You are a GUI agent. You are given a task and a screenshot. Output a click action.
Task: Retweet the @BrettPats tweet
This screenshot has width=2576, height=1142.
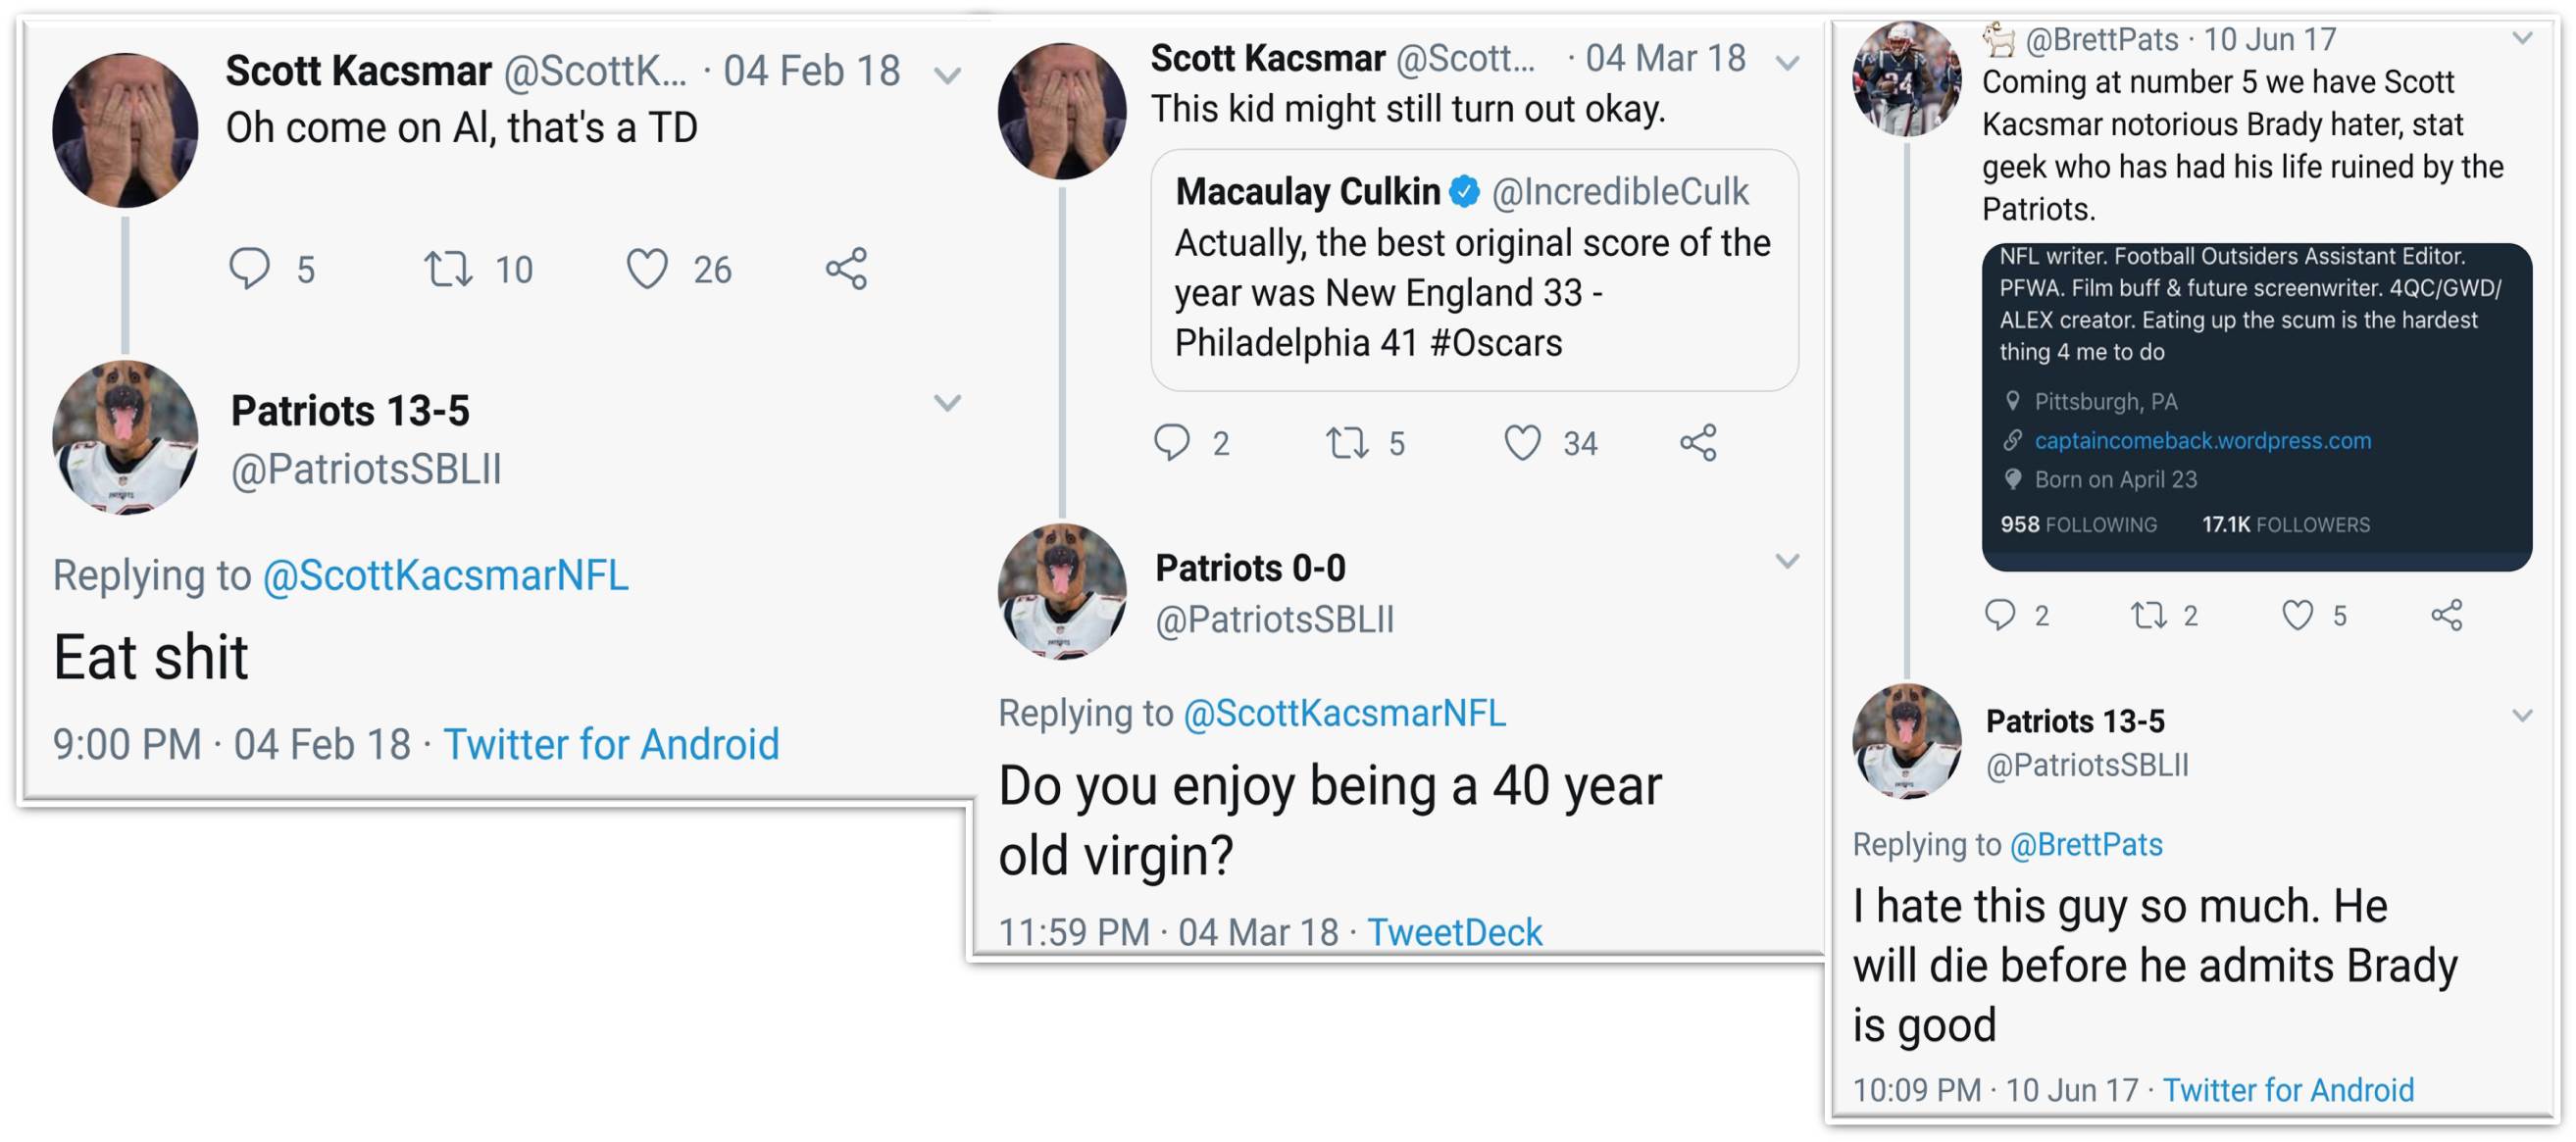coord(2148,615)
